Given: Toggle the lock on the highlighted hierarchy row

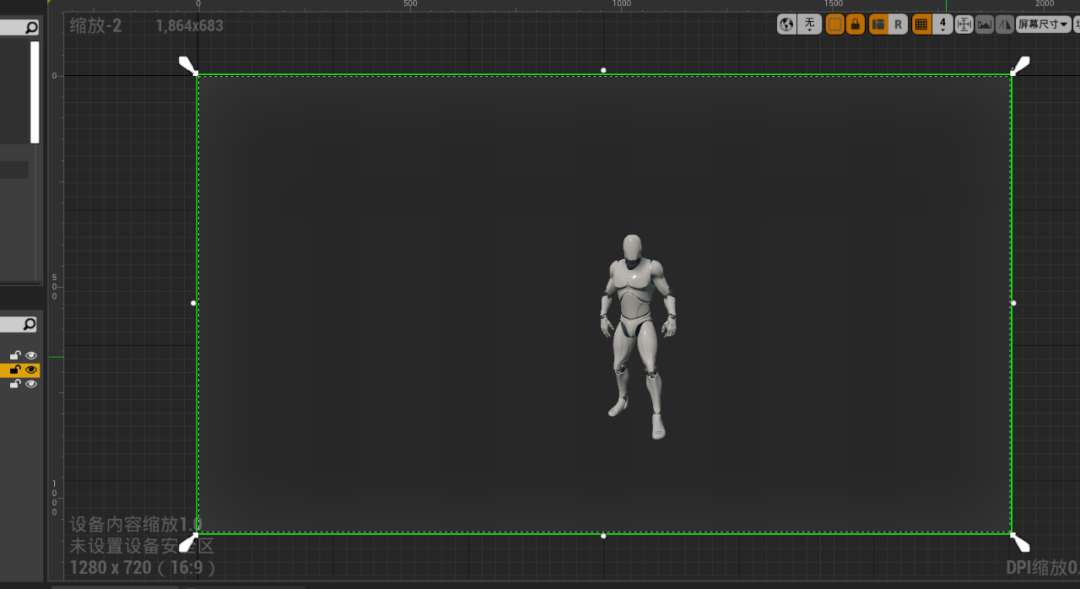Looking at the screenshot, I should pos(15,370).
